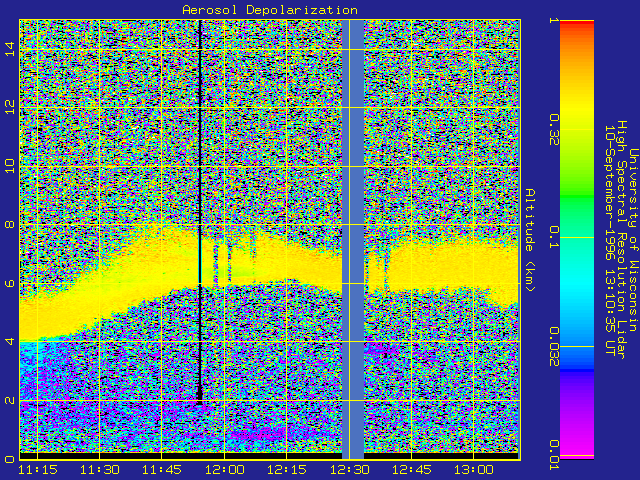Click the altitude label 6
Image resolution: width=640 pixels, height=480 pixels.
[x=10, y=283]
